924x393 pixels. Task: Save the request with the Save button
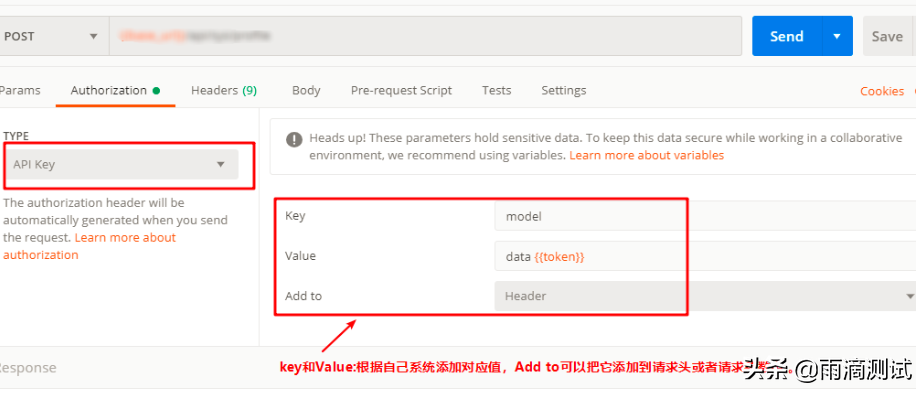click(x=887, y=36)
